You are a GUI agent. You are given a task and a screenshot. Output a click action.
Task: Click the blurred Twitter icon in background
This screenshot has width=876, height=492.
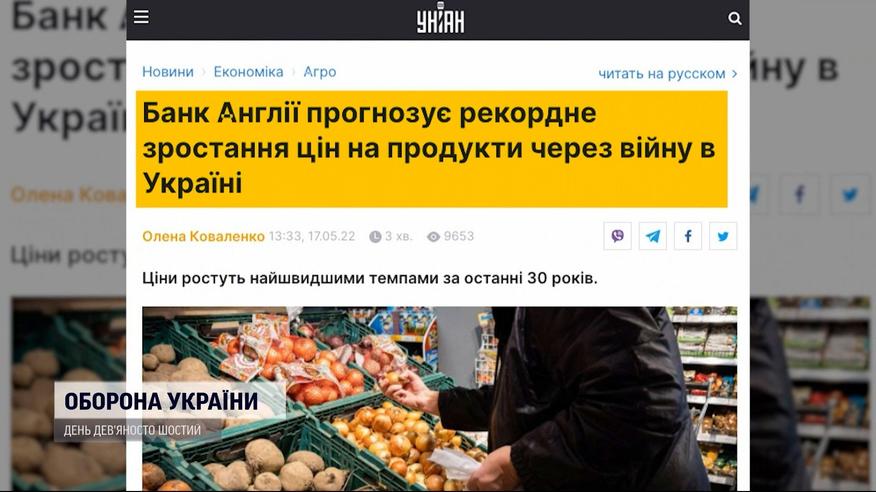(850, 194)
